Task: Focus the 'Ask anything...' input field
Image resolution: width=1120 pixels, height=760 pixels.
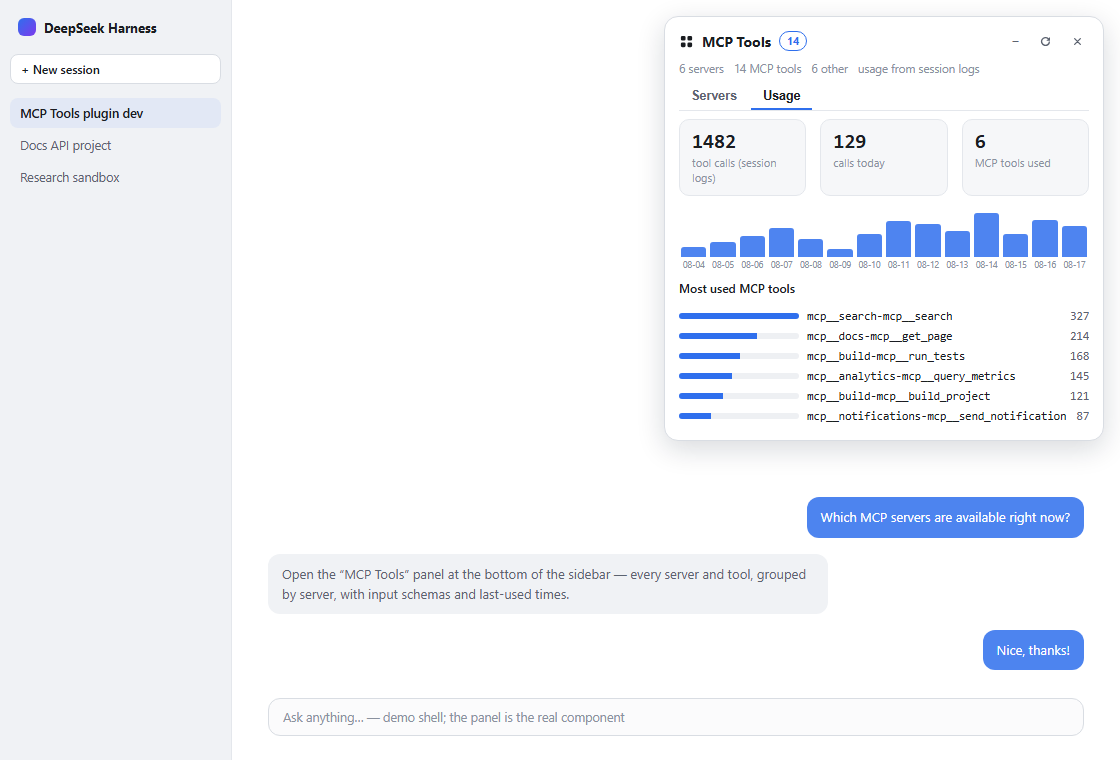Action: (x=676, y=717)
